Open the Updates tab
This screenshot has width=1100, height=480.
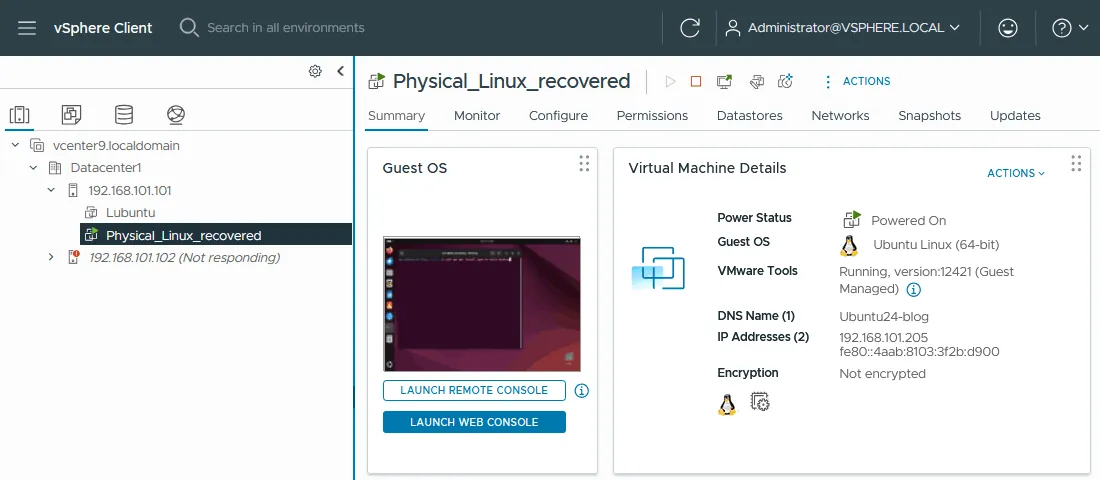(1015, 116)
